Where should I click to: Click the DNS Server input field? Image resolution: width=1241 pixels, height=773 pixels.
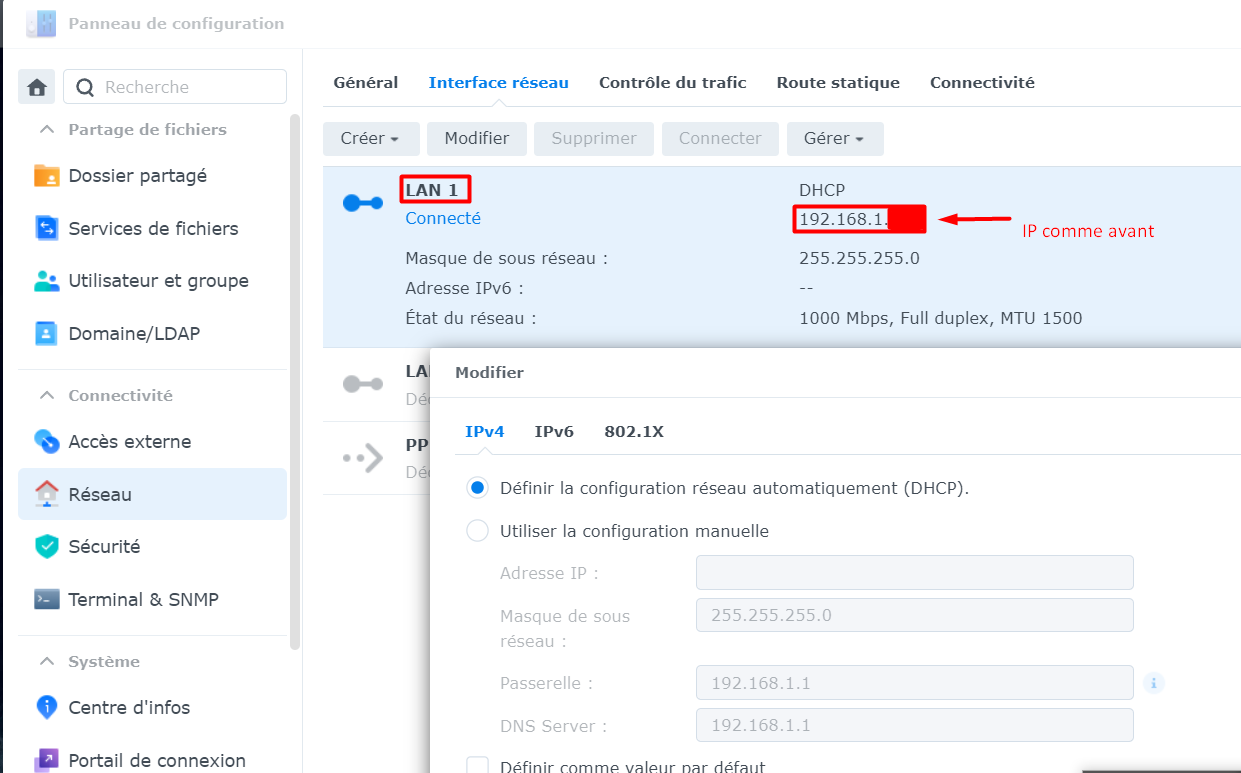pos(914,725)
